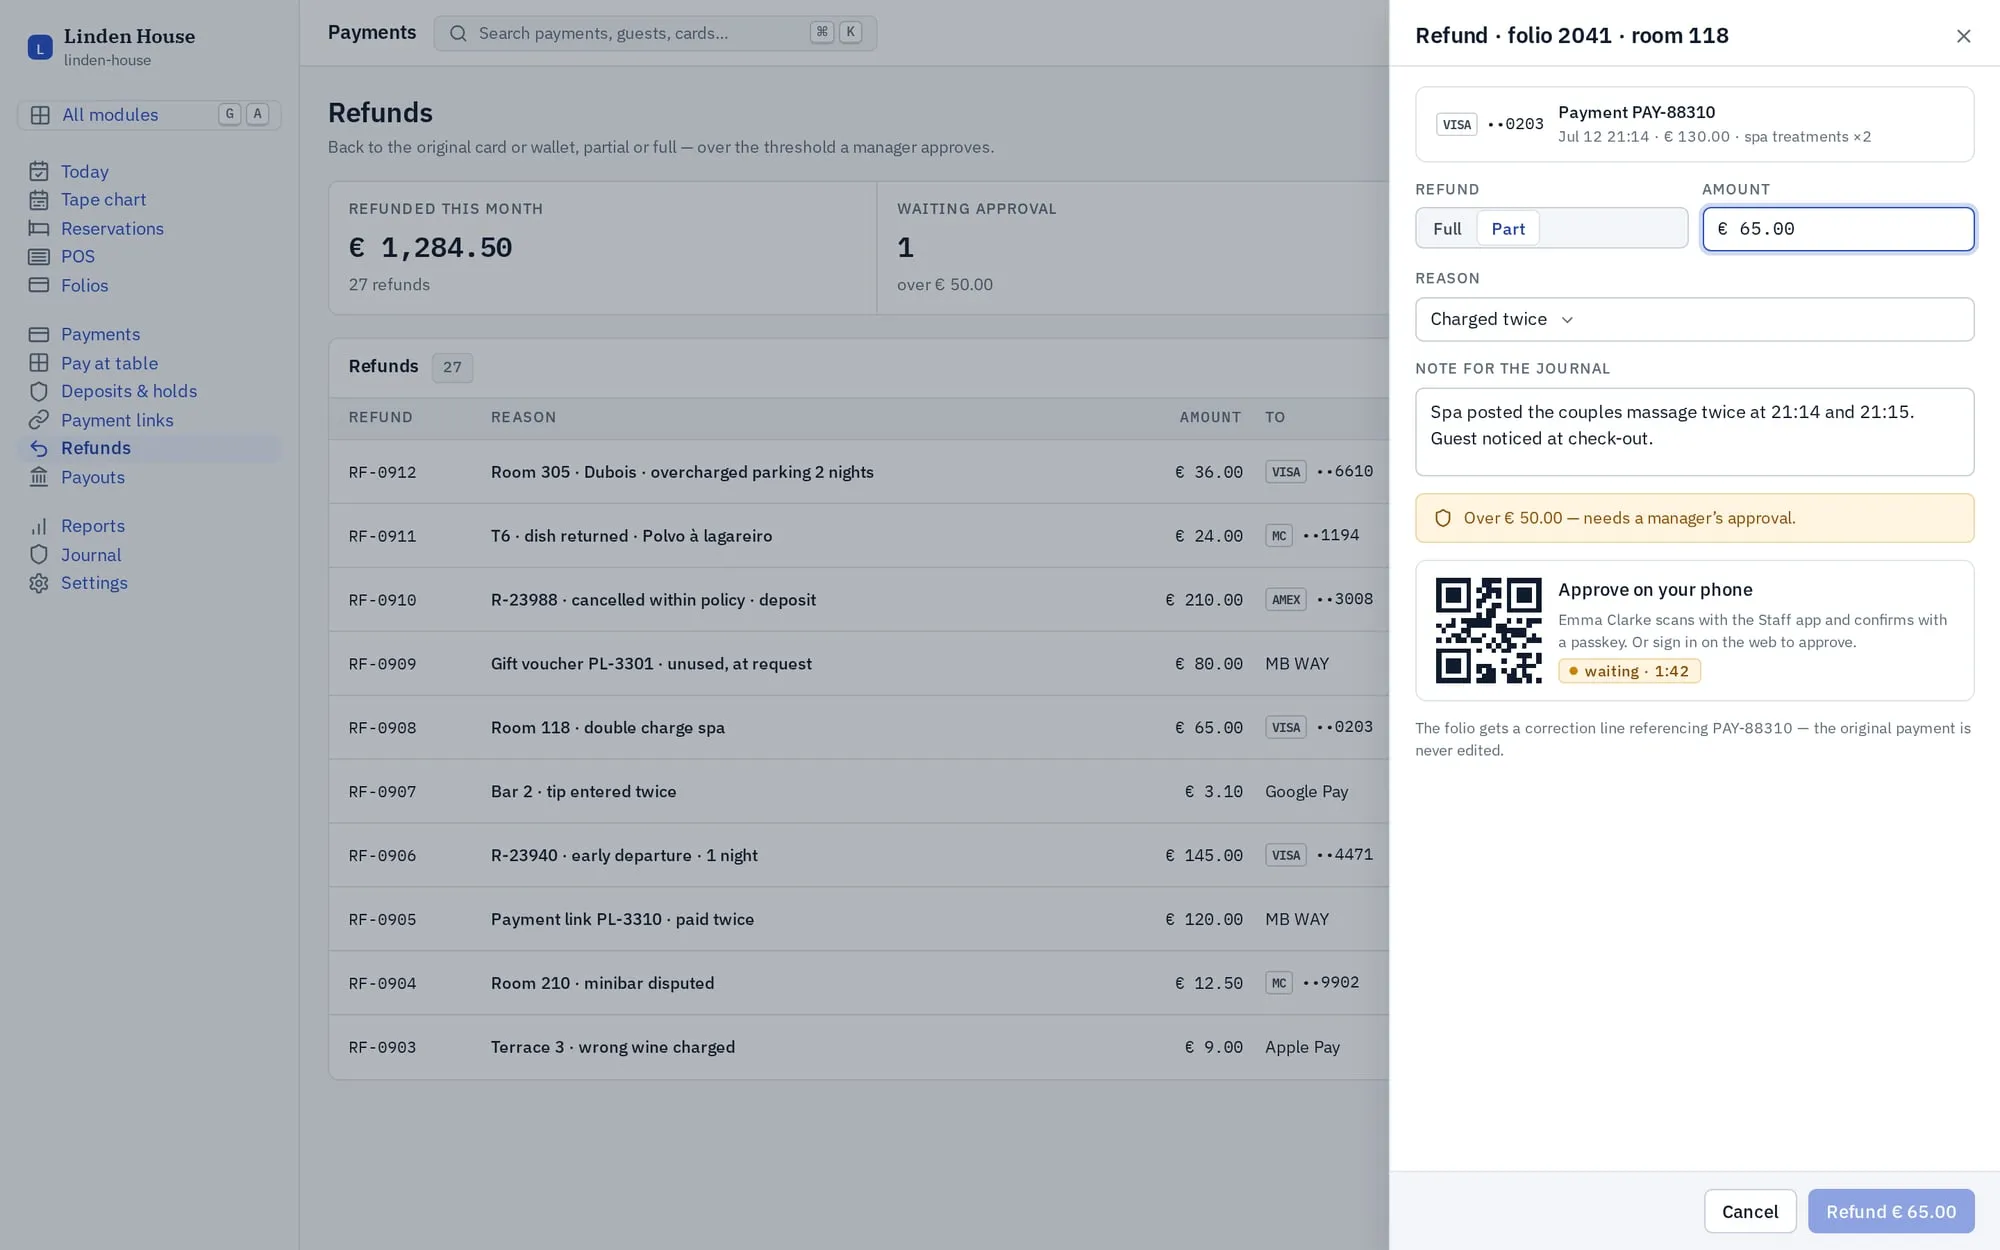The height and width of the screenshot is (1250, 2000).
Task: Select Part refund option
Action: 1508,229
